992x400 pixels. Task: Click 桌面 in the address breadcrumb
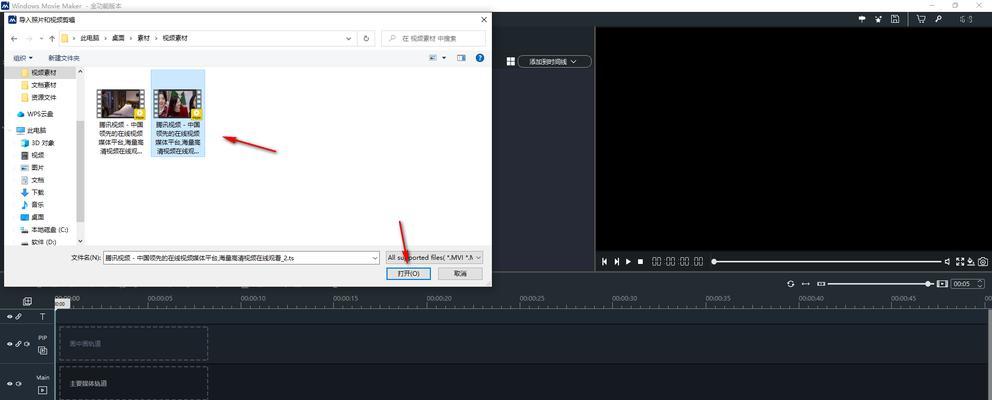pyautogui.click(x=118, y=38)
